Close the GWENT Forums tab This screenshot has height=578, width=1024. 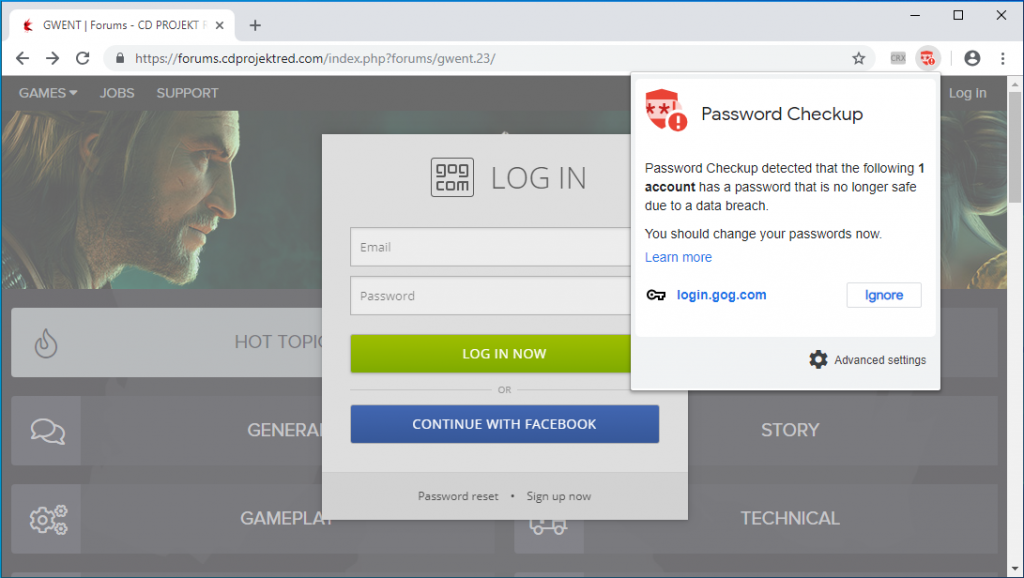[219, 25]
